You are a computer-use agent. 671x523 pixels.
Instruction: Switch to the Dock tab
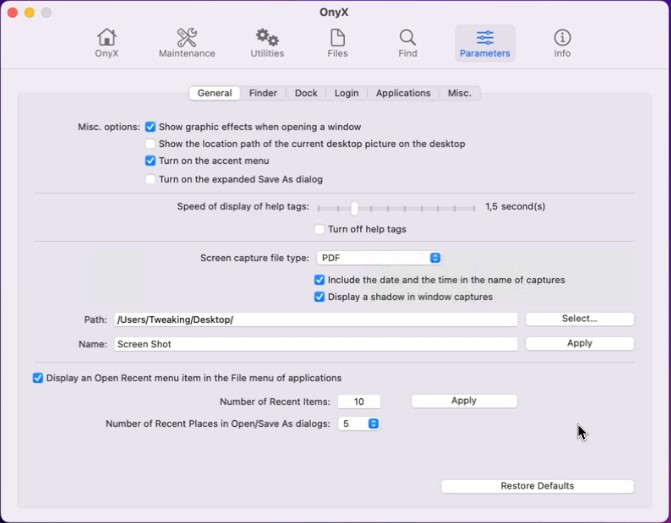click(306, 93)
